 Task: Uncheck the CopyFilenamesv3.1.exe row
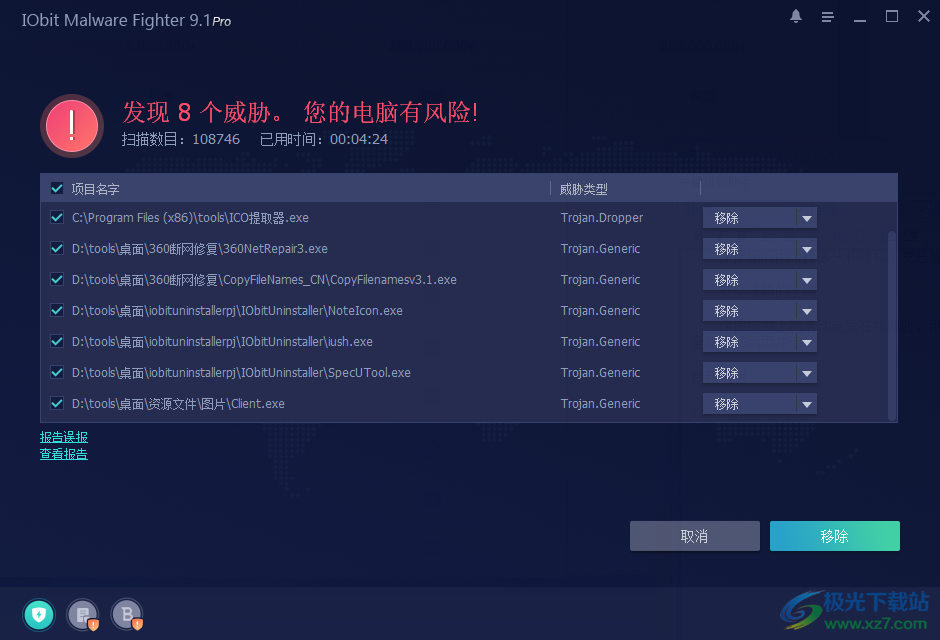(57, 280)
